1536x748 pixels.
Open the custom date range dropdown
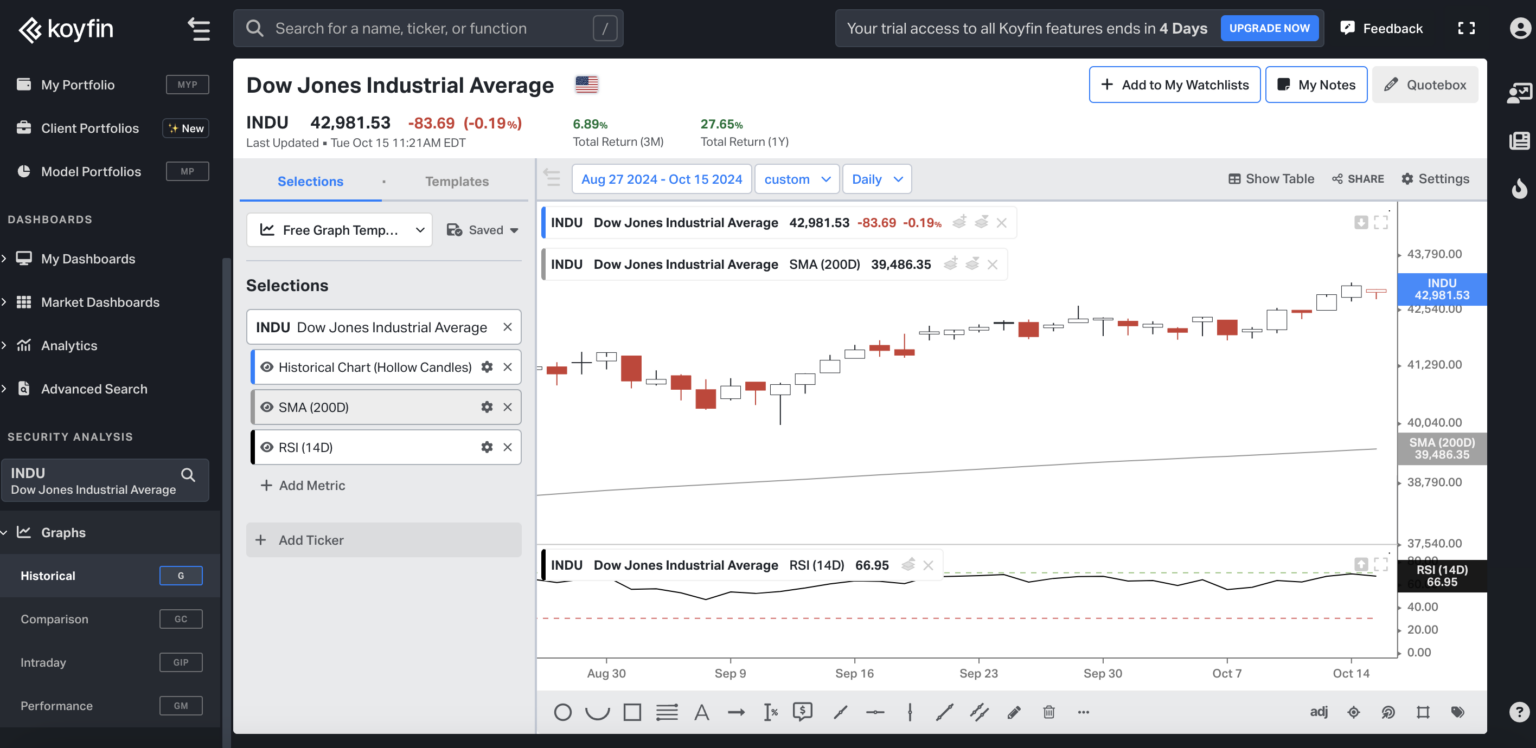coord(797,179)
